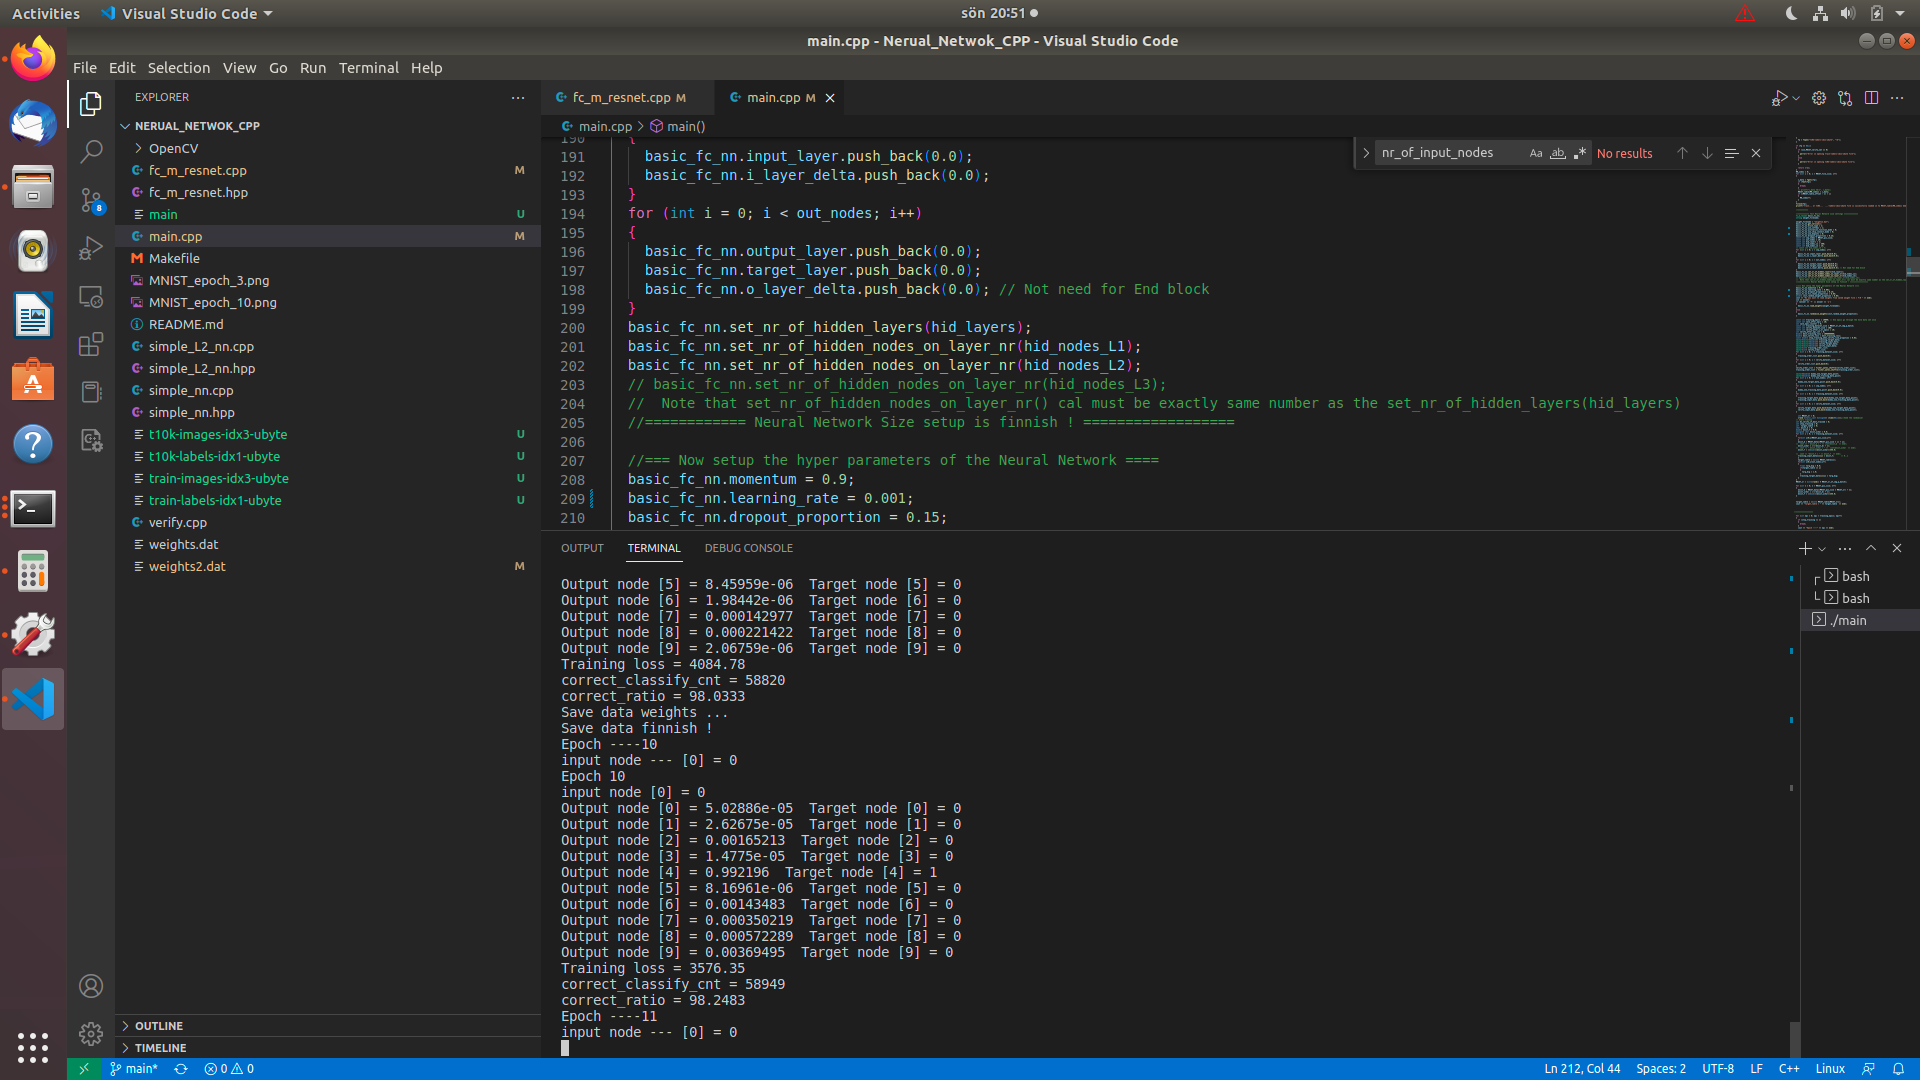Click the Run C++ file play button
The width and height of the screenshot is (1920, 1080).
(1779, 98)
